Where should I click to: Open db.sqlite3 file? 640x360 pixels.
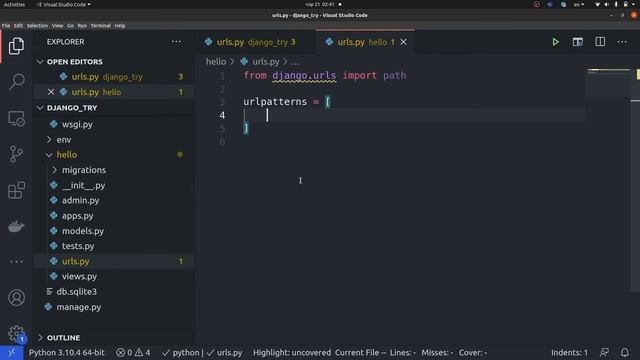pyautogui.click(x=76, y=292)
